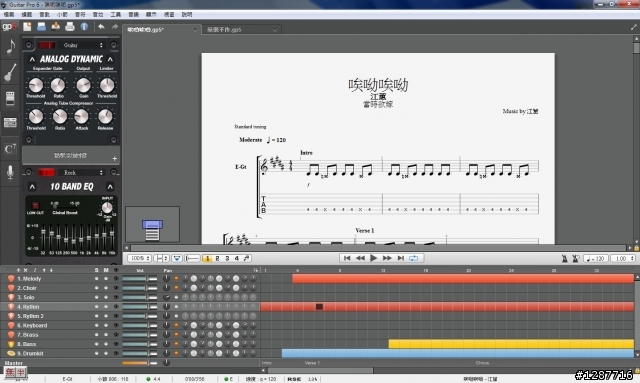Collapse the Analog Dynamic effect

pos(32,59)
